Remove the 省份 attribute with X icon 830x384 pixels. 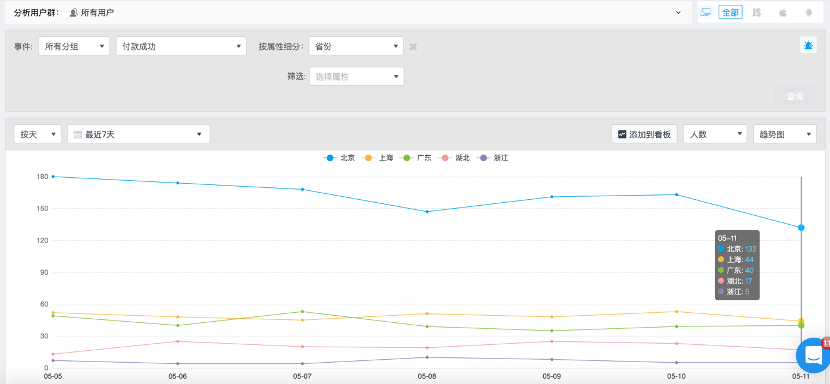(413, 47)
